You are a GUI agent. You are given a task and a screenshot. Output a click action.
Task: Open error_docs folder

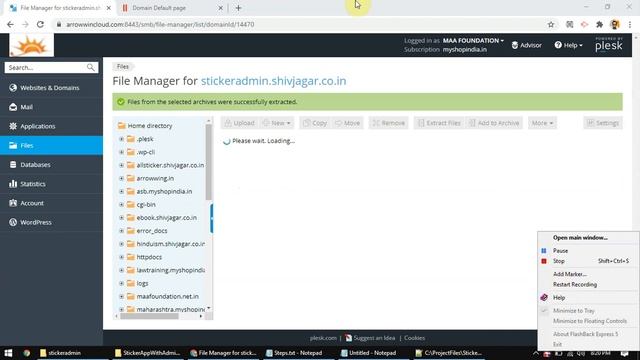click(151, 231)
